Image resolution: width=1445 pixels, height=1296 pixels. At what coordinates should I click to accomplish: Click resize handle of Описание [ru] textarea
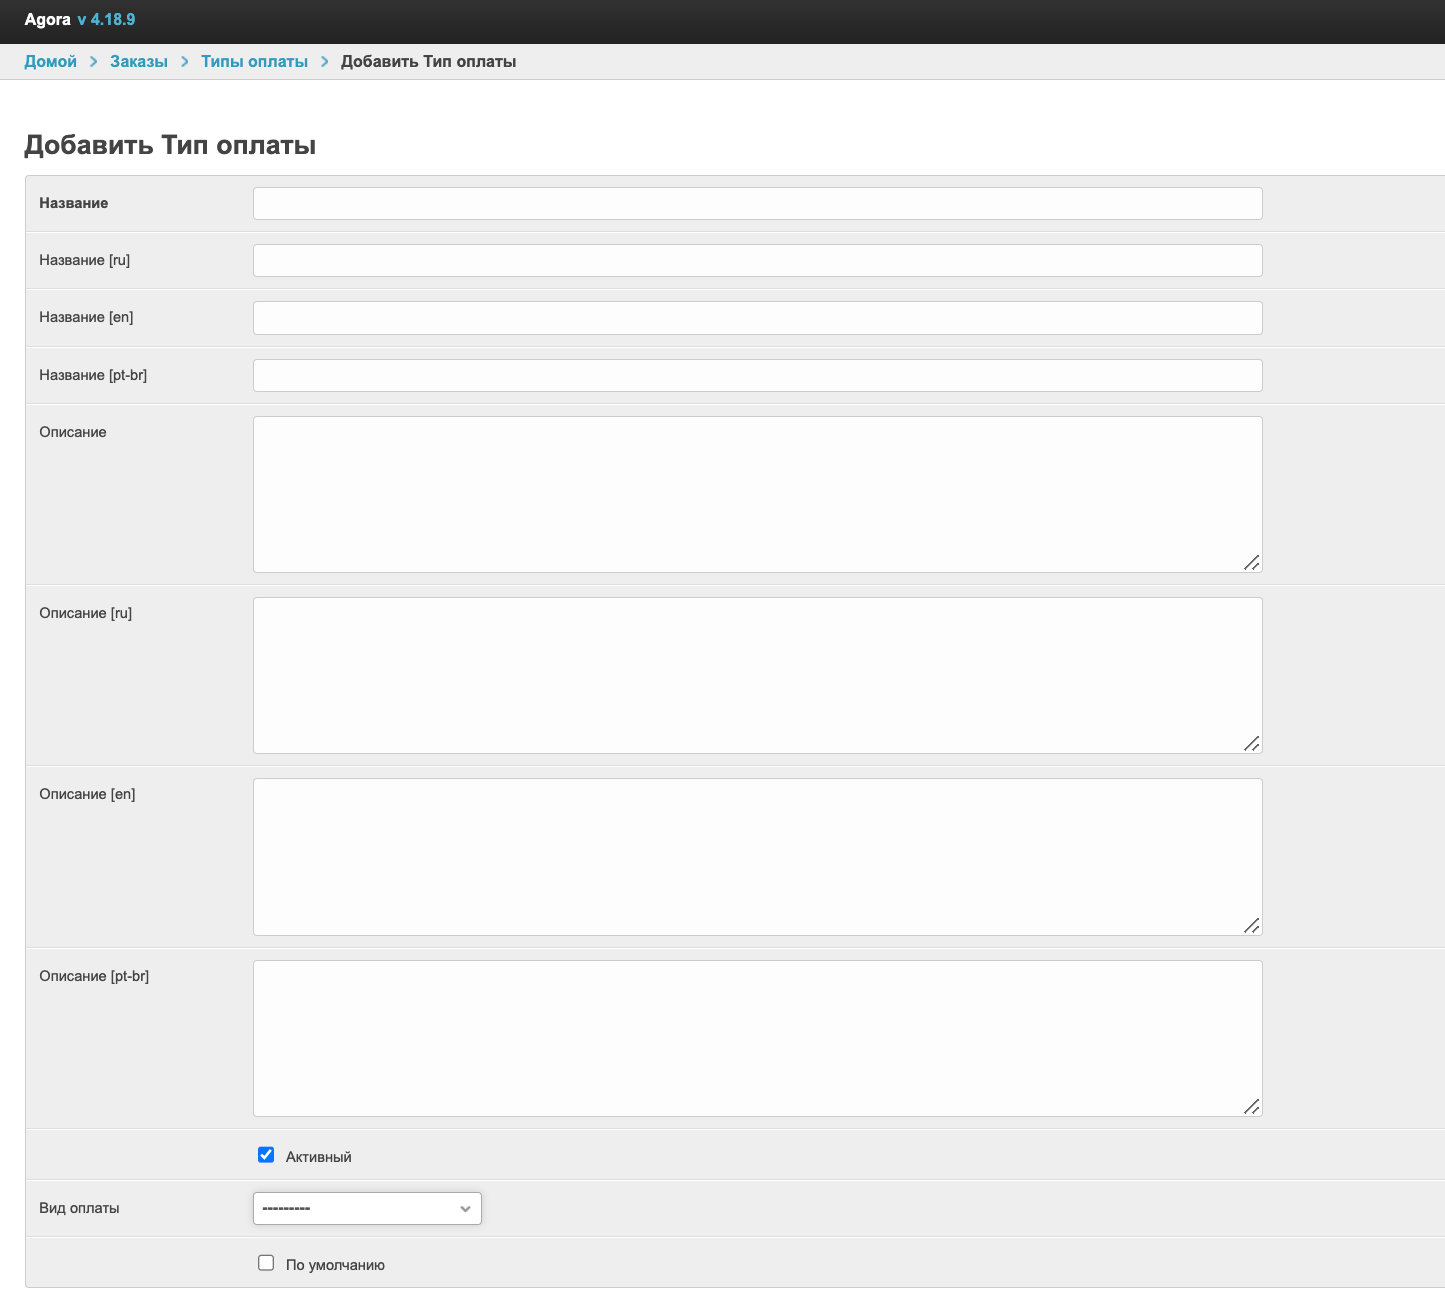1251,743
